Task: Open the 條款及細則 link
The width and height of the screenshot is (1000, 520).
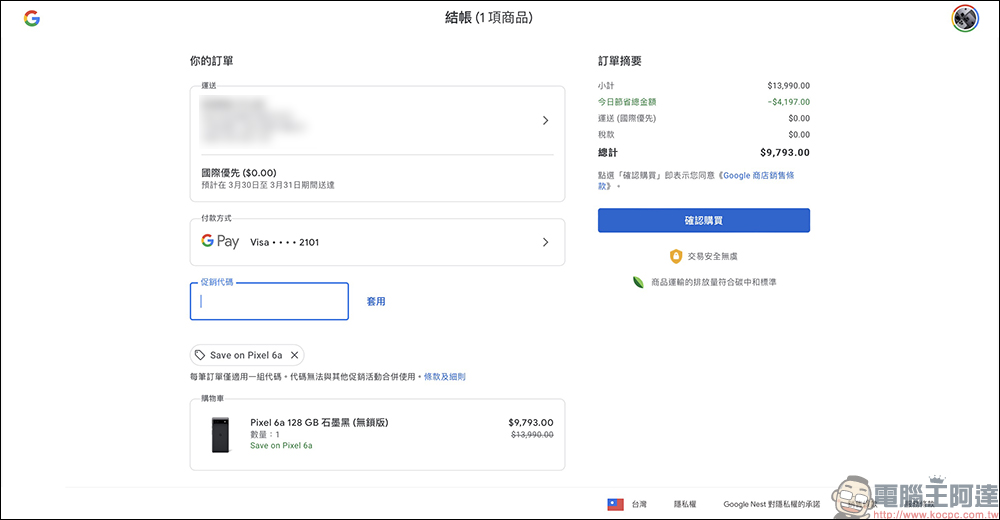Action: pyautogui.click(x=444, y=377)
